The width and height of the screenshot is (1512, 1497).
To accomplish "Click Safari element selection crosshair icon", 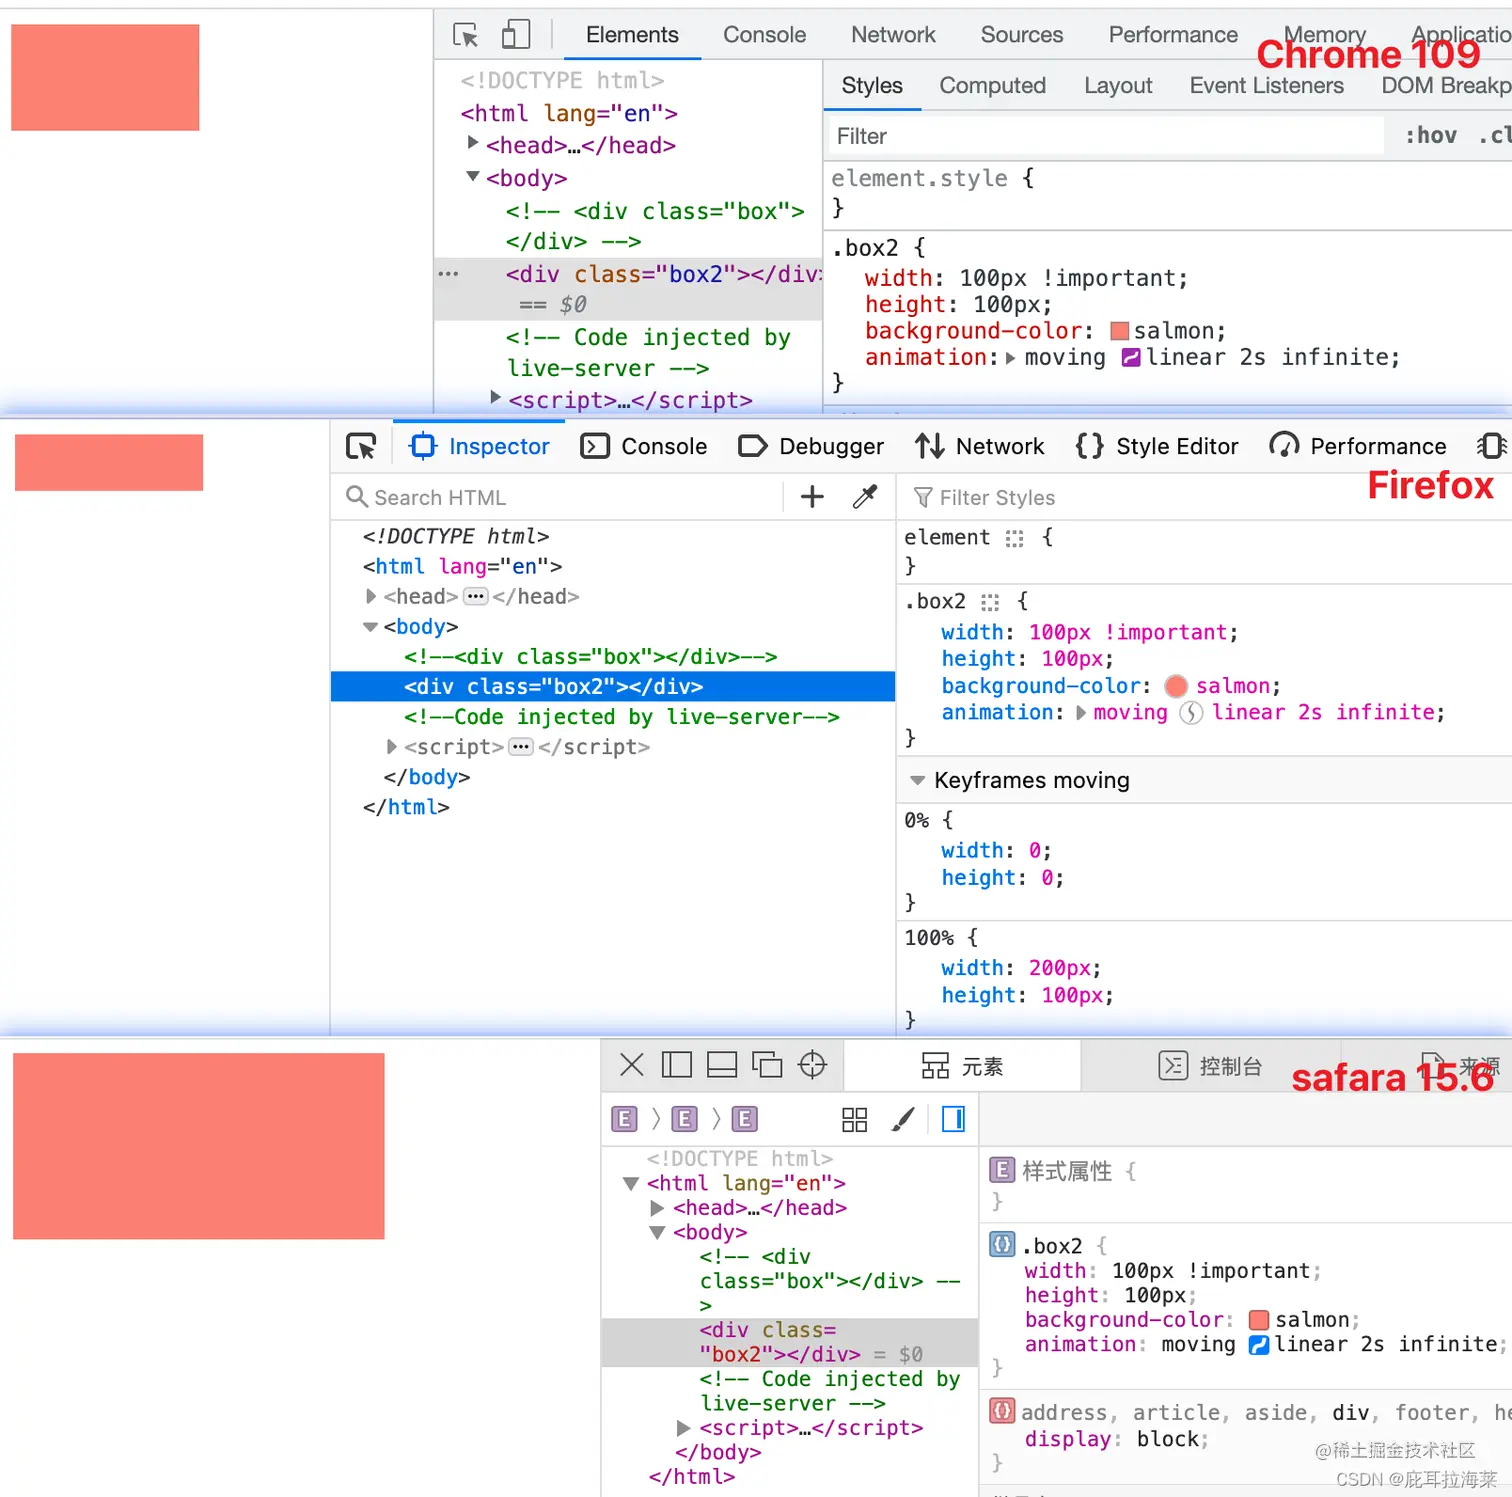I will coord(812,1065).
